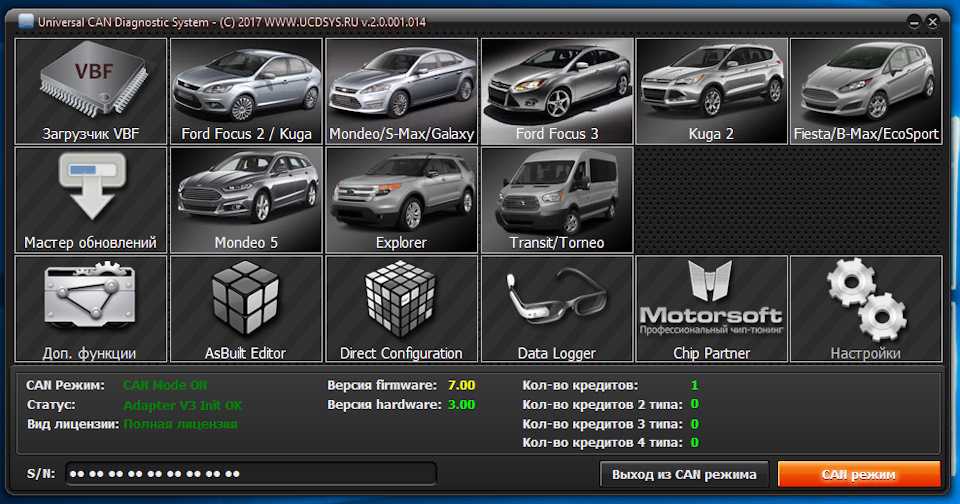Start the Data Logger glasses icon
Viewport: 960px width, 504px height.
point(557,309)
